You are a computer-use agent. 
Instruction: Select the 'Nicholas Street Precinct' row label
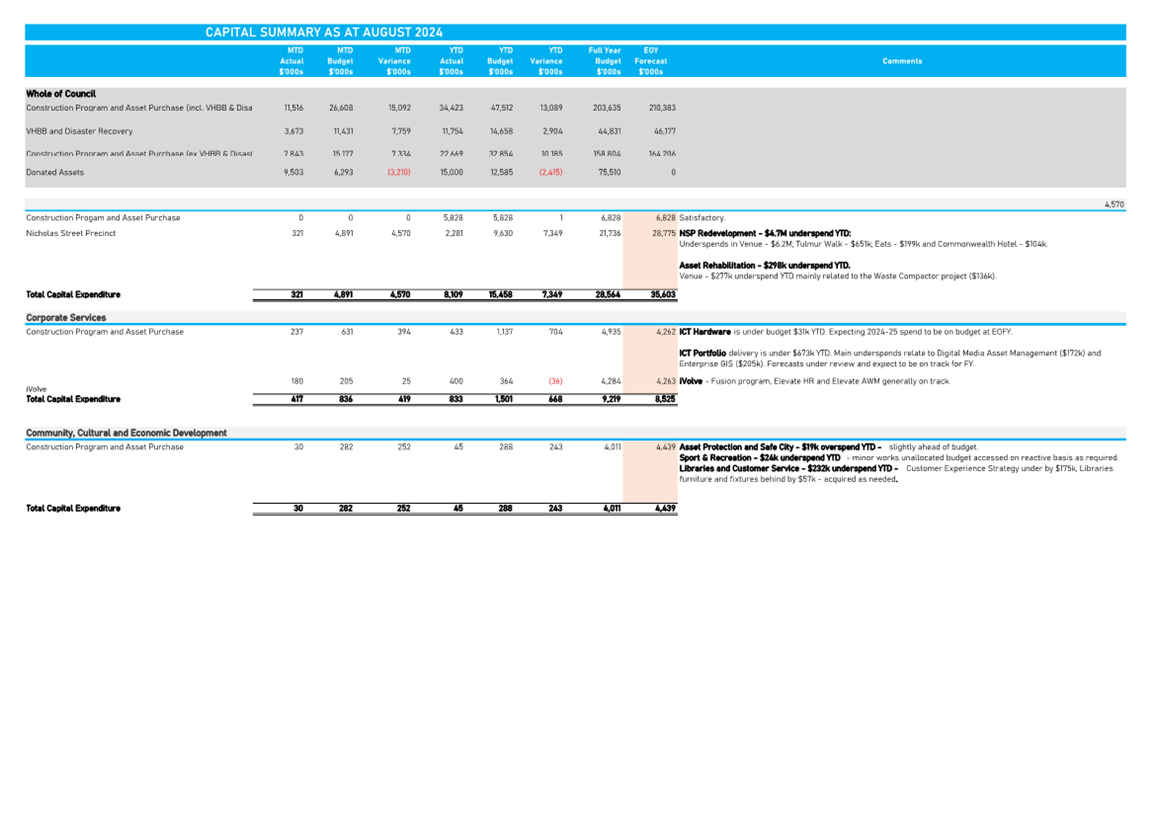click(71, 233)
